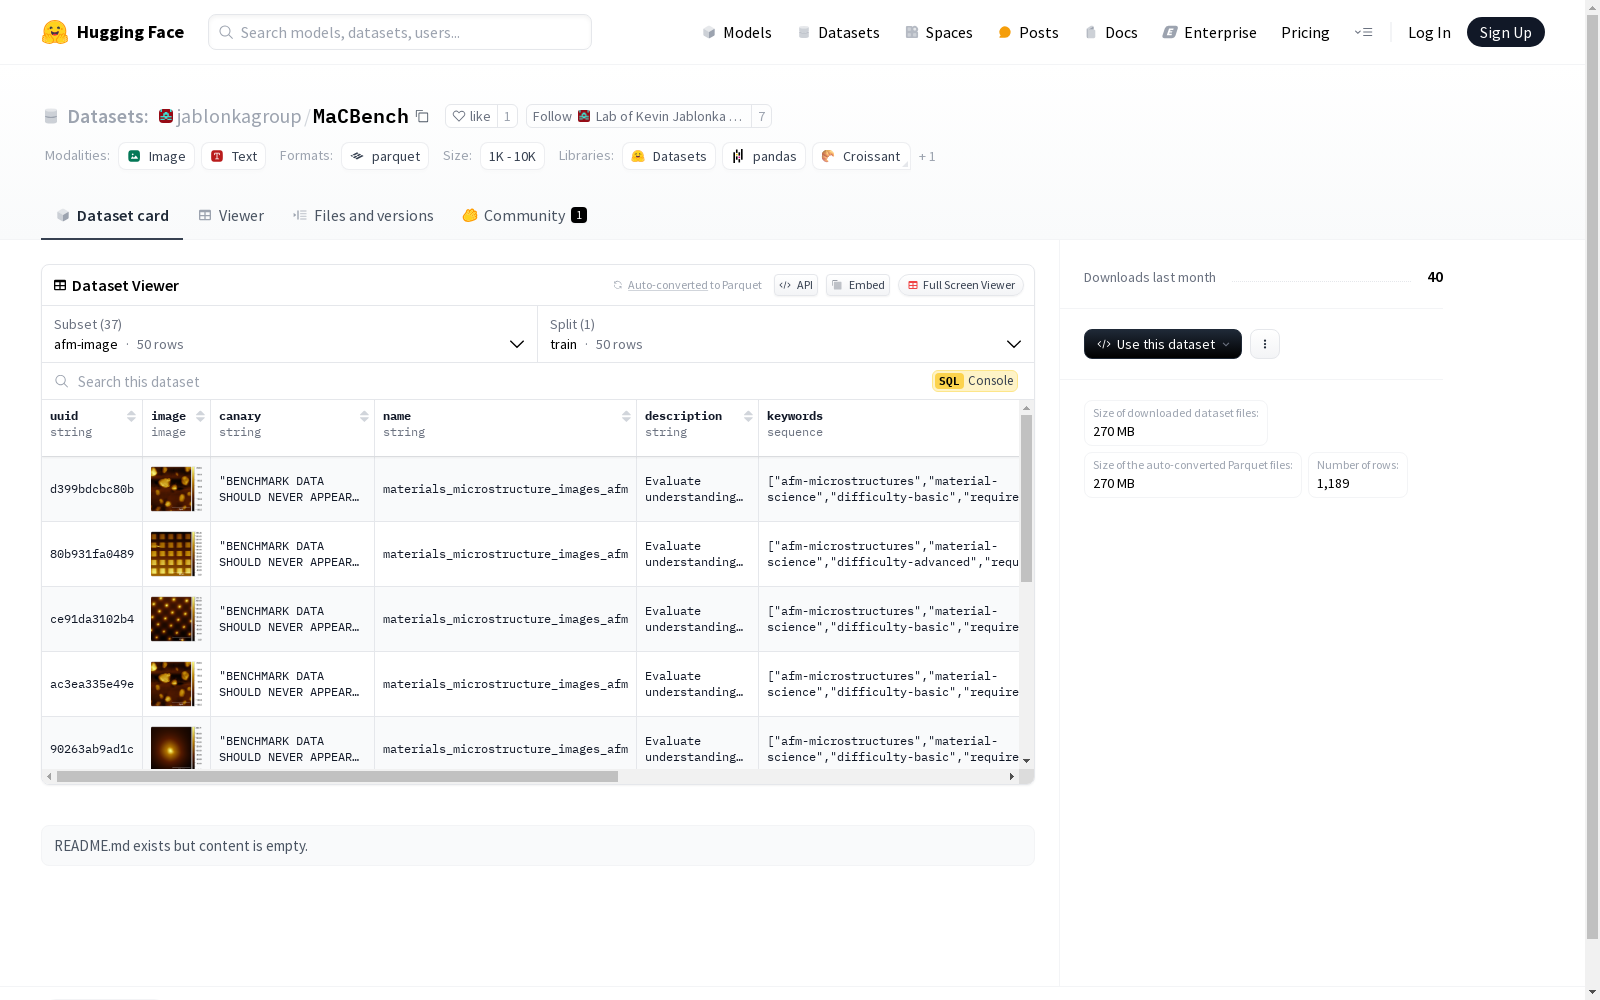Sort by the uuid column arrows
Viewport: 1600px width, 1000px height.
pos(131,416)
